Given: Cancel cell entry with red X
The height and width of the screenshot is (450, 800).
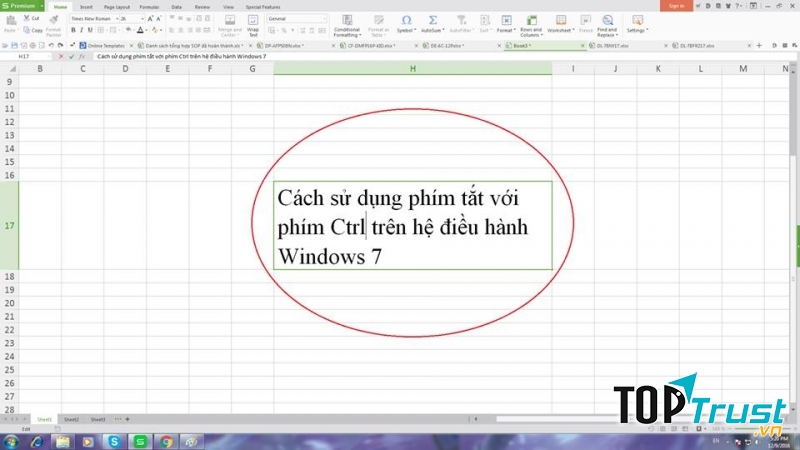Looking at the screenshot, I should click(61, 56).
